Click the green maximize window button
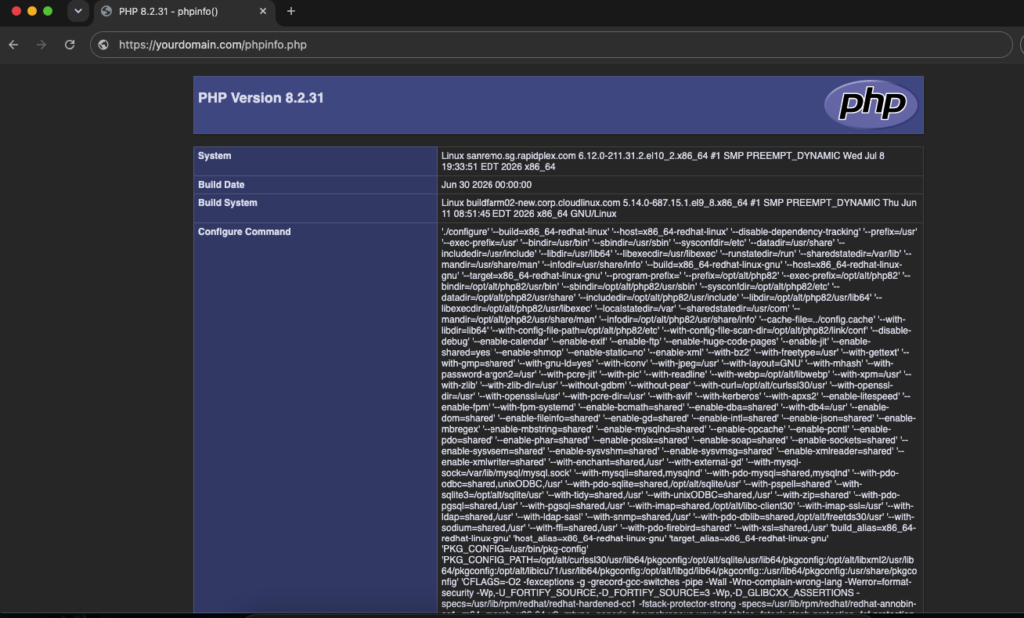The width and height of the screenshot is (1024, 618). coord(48,11)
